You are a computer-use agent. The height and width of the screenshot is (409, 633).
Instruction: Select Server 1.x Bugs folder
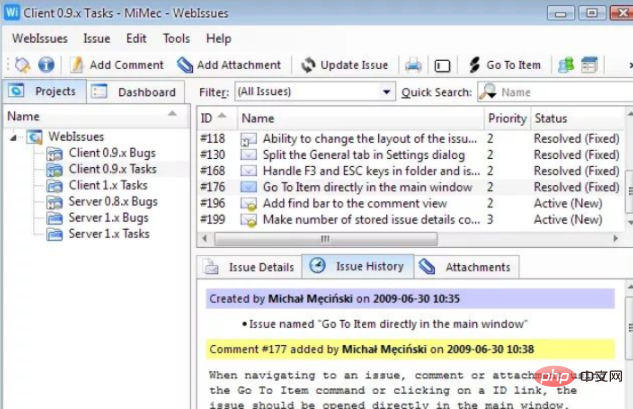(x=108, y=218)
